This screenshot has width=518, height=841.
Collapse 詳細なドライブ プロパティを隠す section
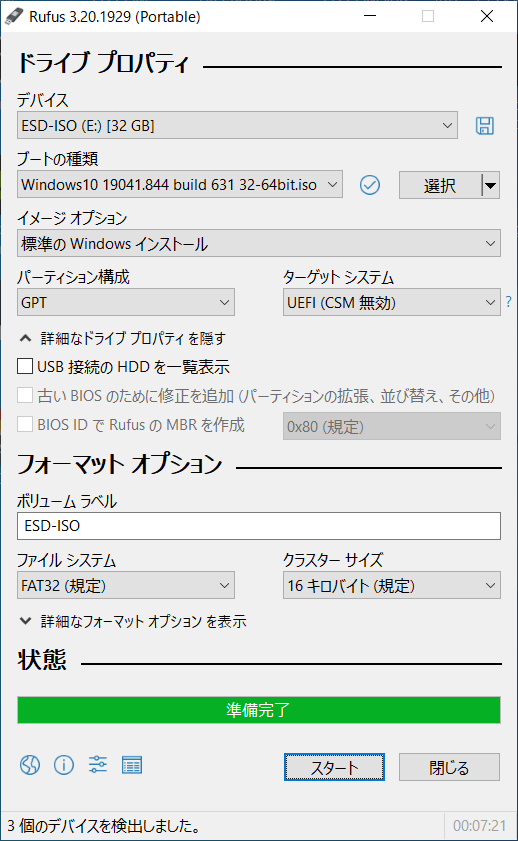123,338
